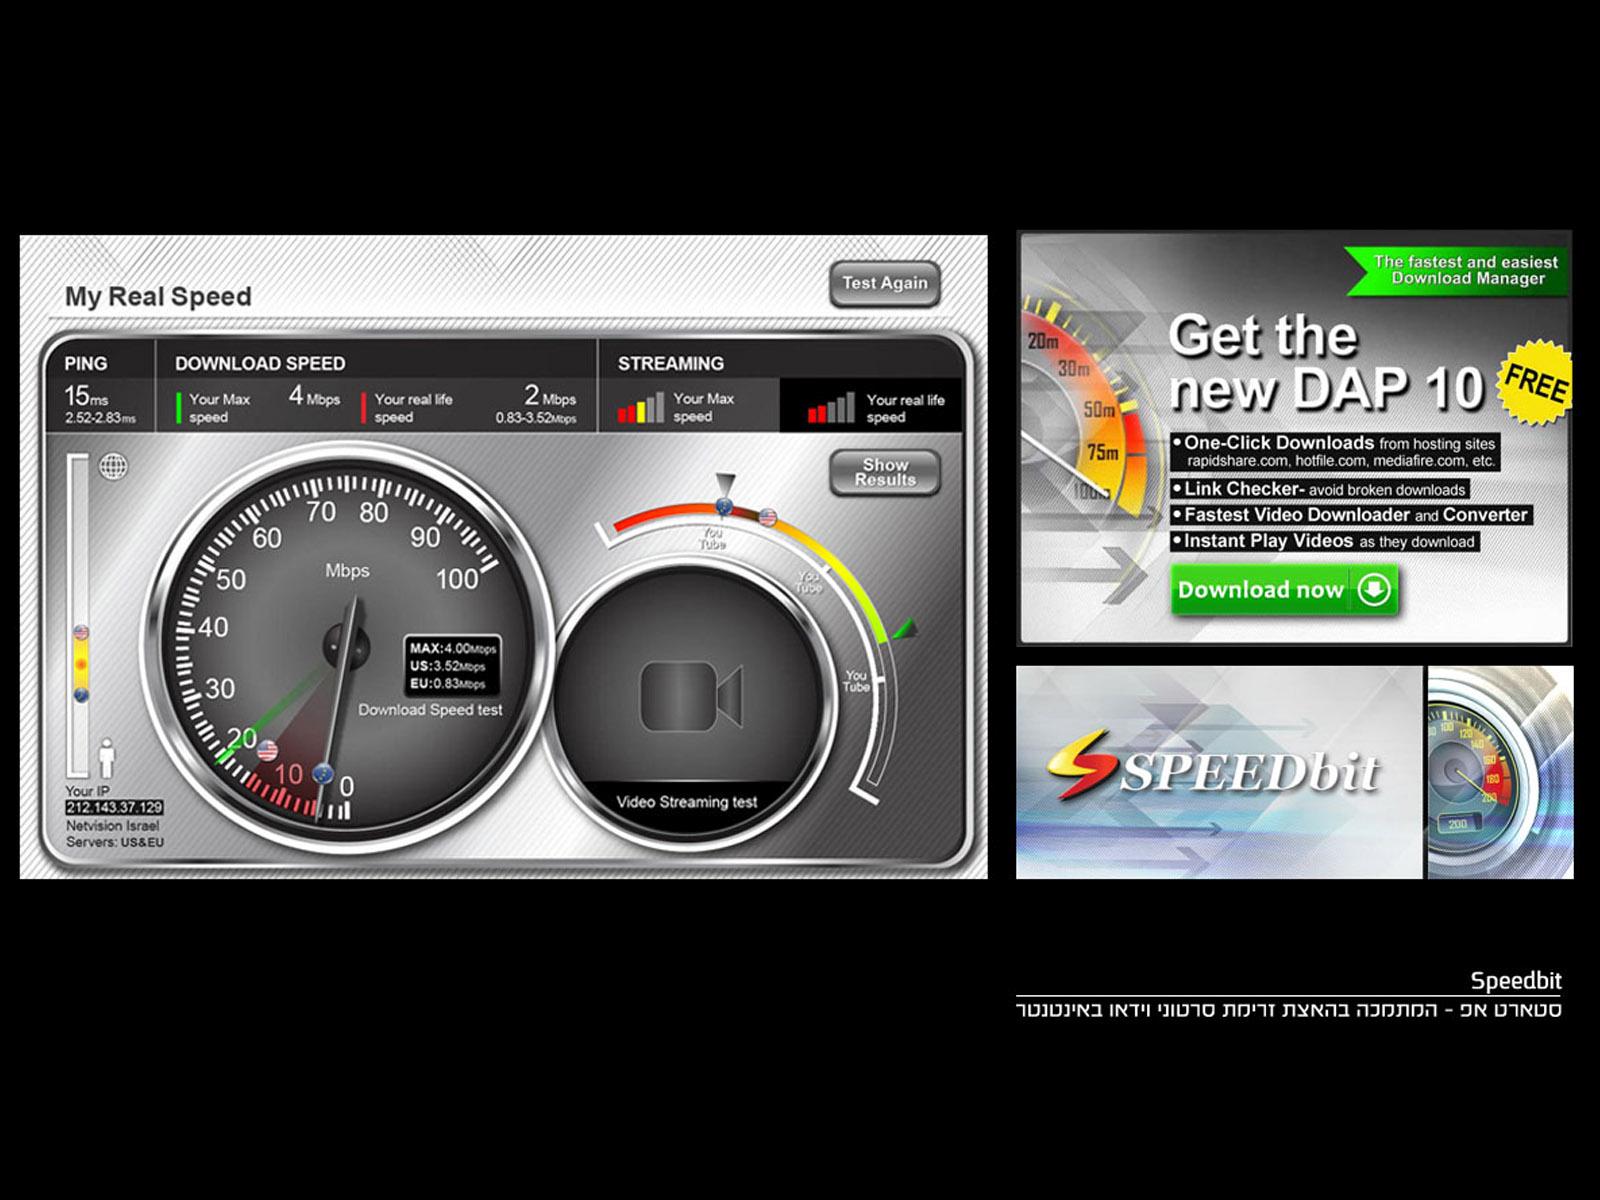Click the EU globe marker on the streaming arc

725,506
